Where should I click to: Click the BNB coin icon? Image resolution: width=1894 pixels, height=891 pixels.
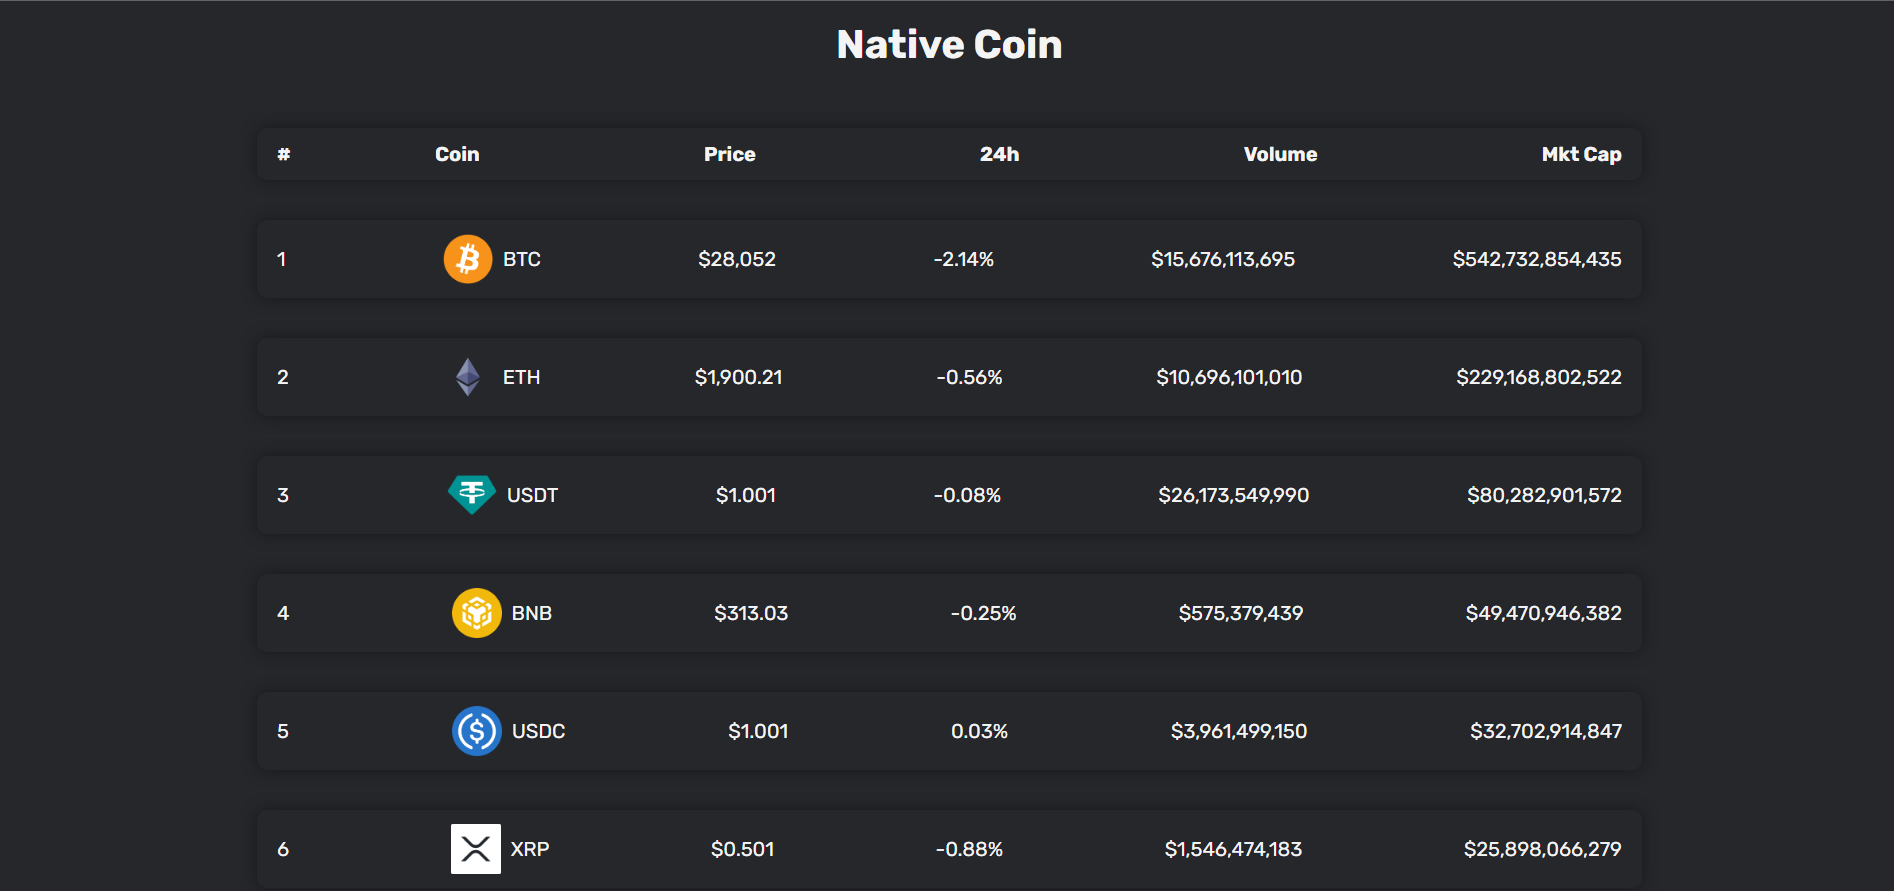coord(476,612)
